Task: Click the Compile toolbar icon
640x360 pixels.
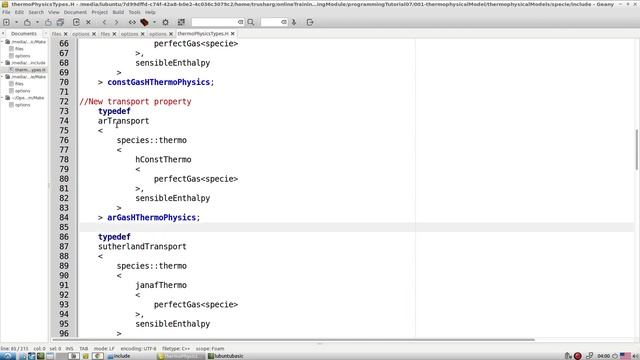Action: [132, 22]
